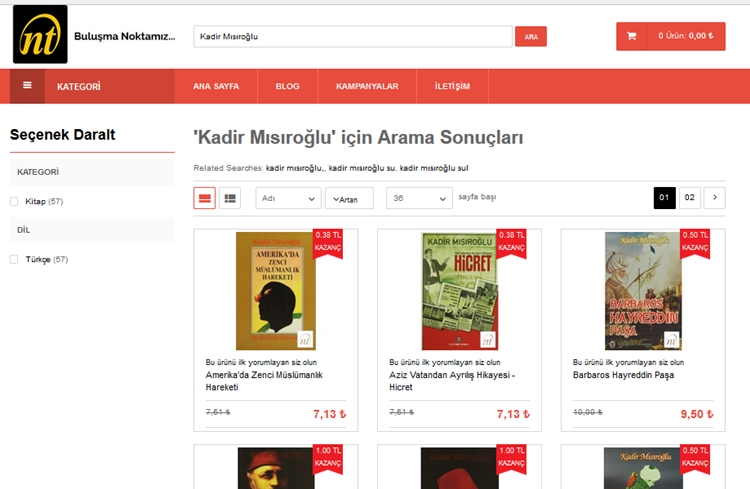Tick the Kitap (57) category checkbox
This screenshot has width=750, height=489.
[14, 201]
